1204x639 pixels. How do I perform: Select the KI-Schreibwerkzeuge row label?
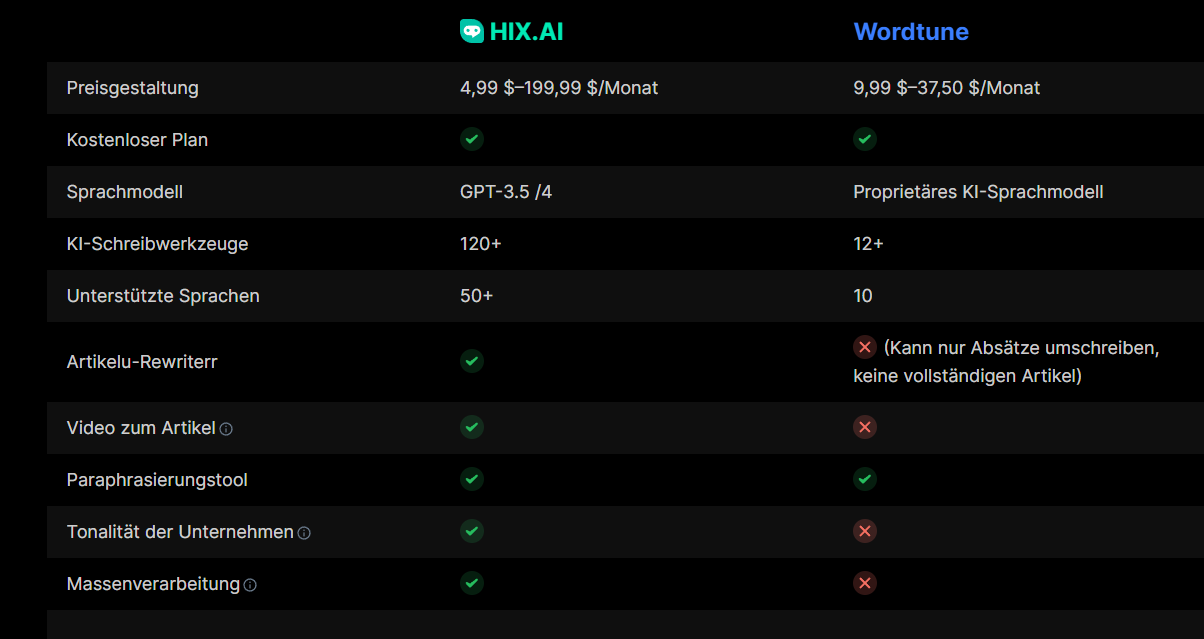click(x=158, y=244)
